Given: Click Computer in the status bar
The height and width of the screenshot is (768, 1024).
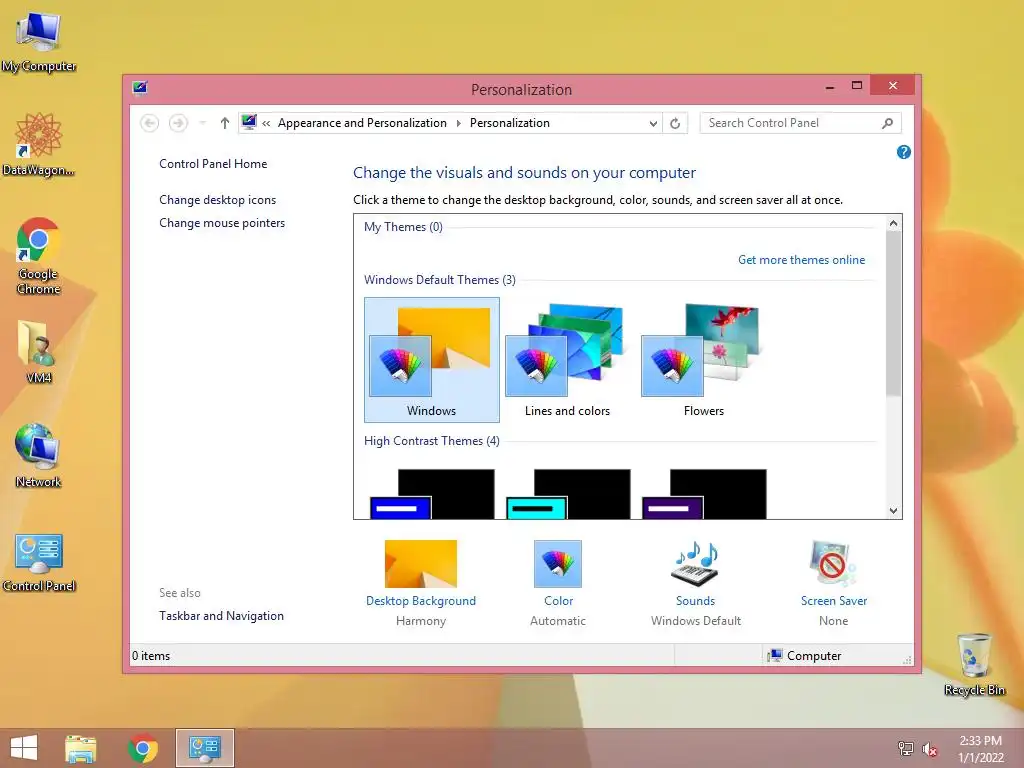Looking at the screenshot, I should pyautogui.click(x=805, y=656).
